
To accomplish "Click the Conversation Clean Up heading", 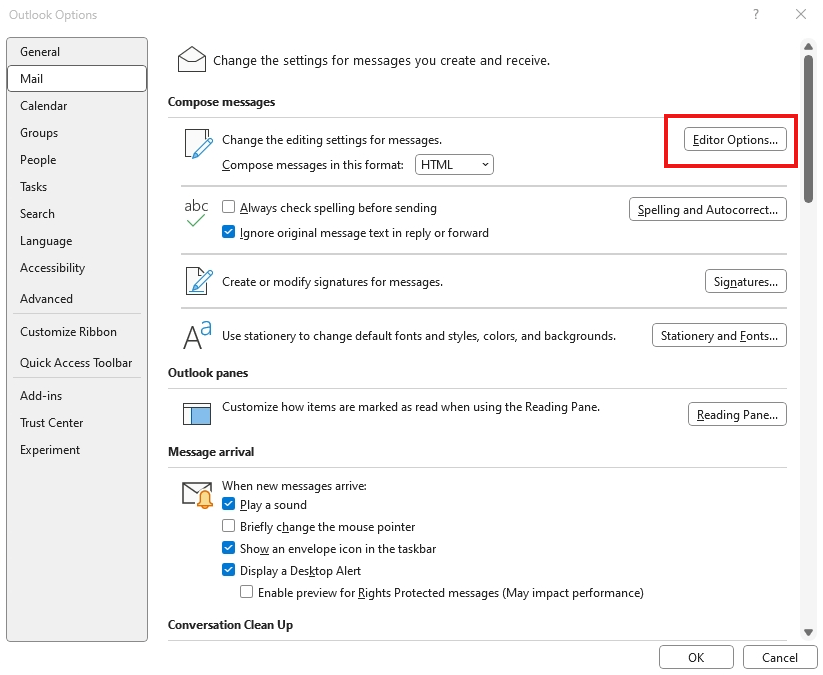I will coord(230,625).
